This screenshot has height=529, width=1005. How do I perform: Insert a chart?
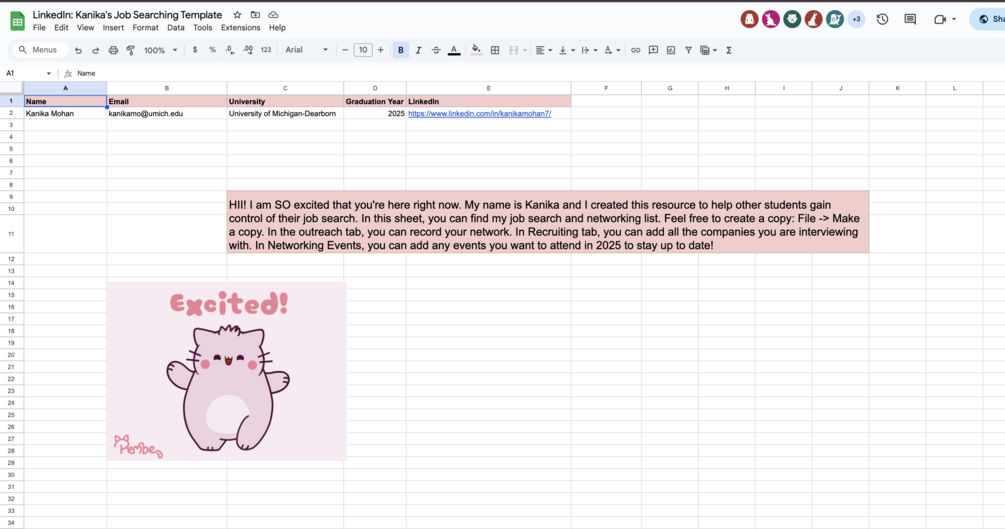pyautogui.click(x=671, y=50)
